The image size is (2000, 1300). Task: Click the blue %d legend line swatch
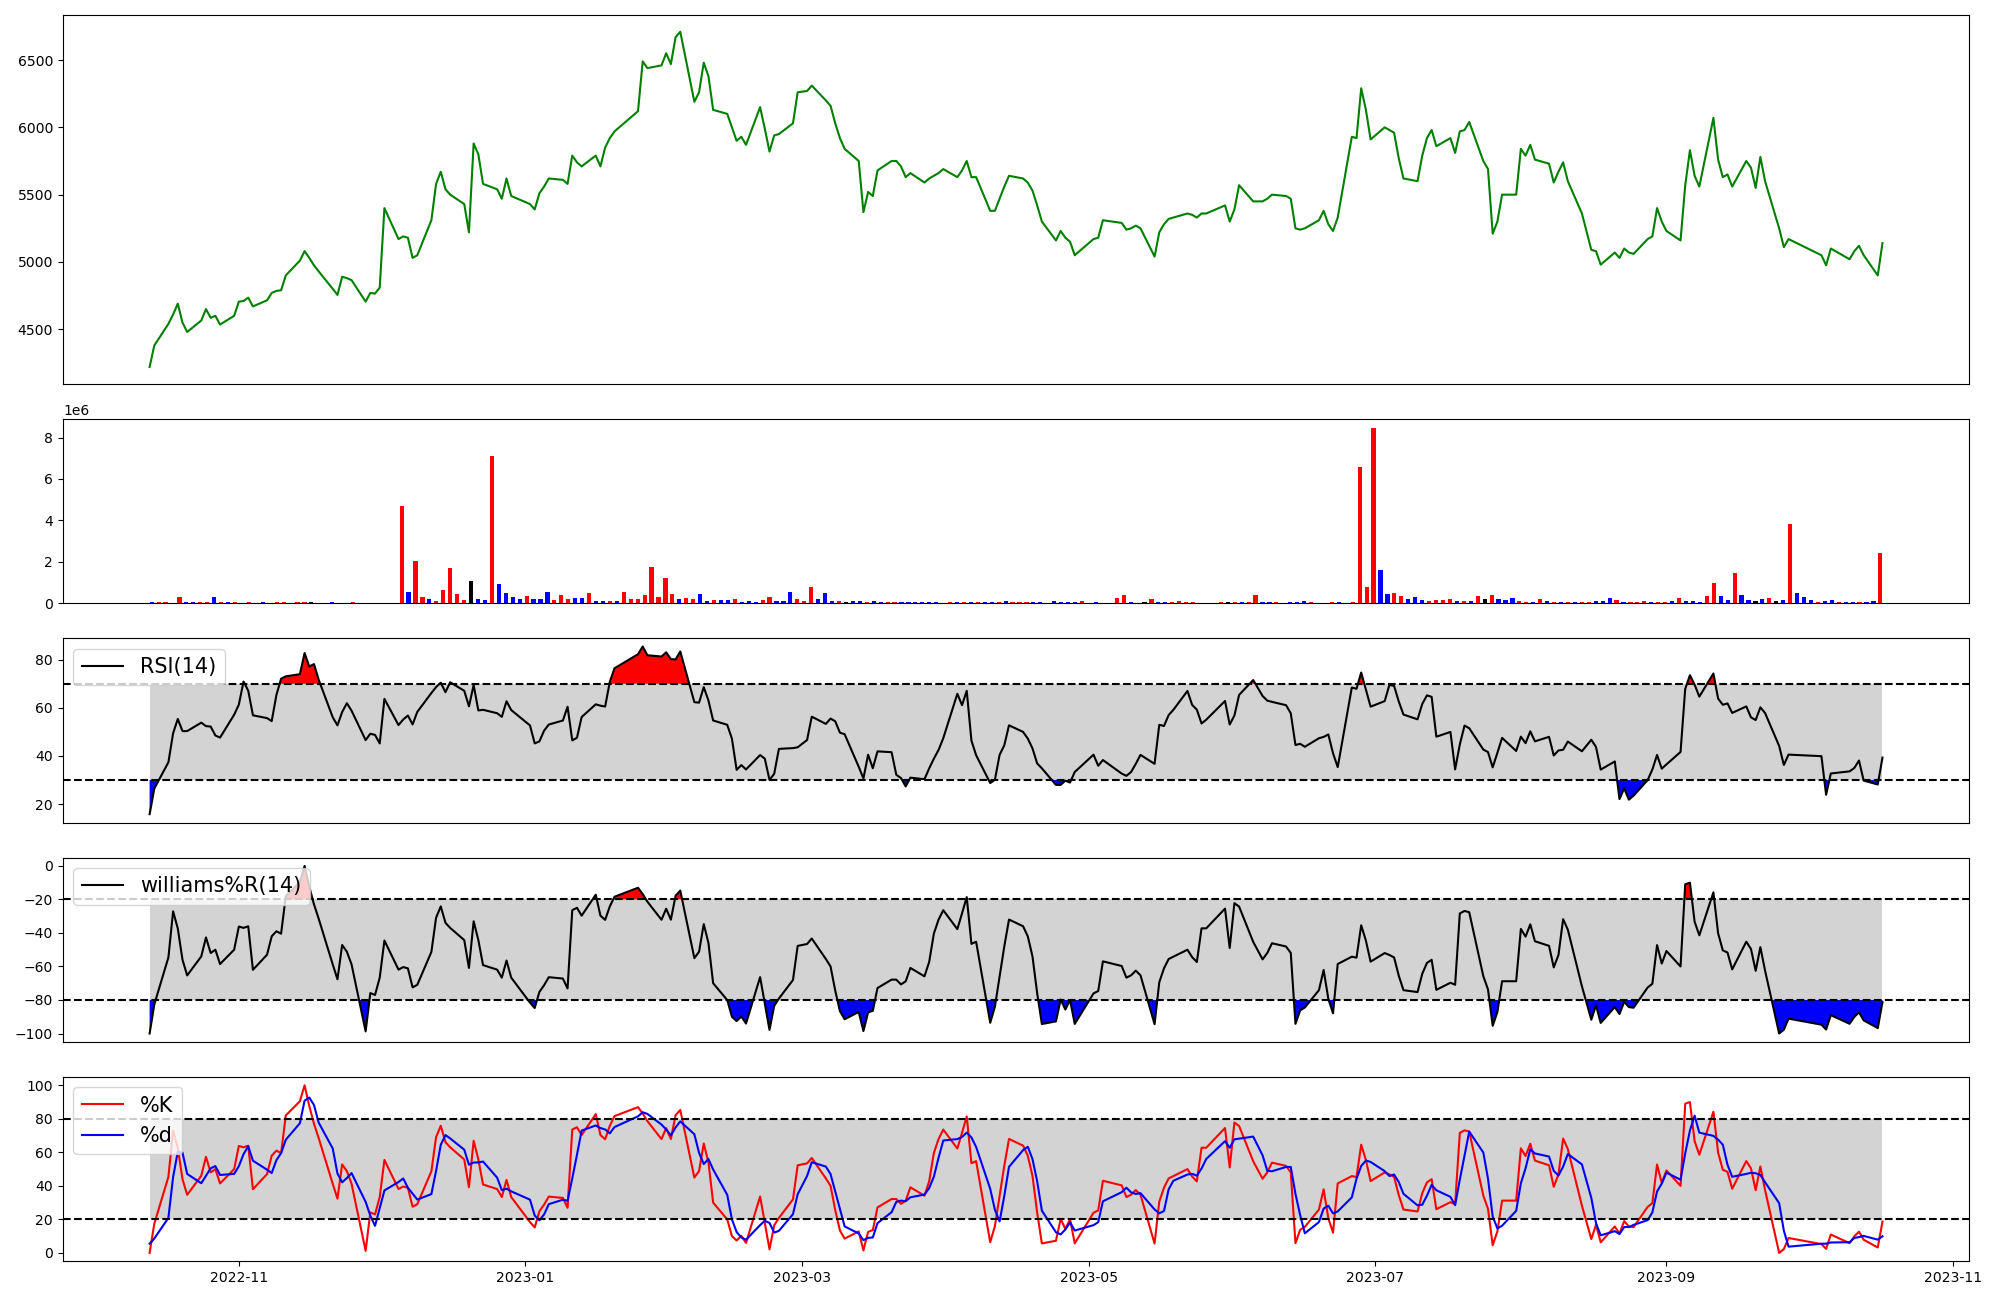tap(102, 1135)
